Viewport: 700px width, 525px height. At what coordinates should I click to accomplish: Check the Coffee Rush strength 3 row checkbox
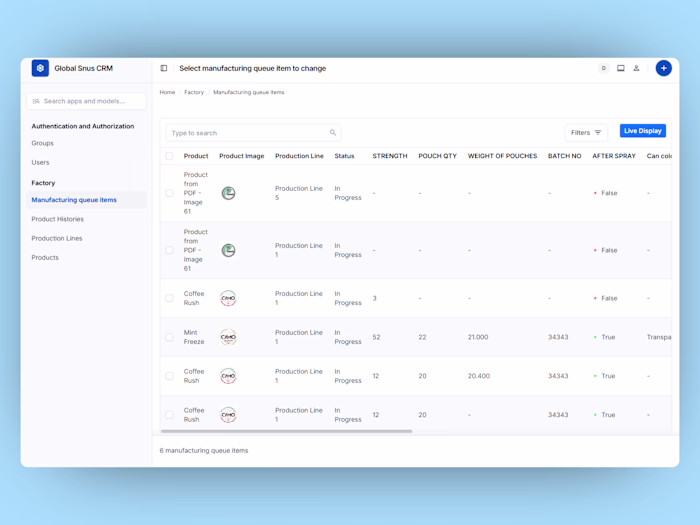point(169,298)
